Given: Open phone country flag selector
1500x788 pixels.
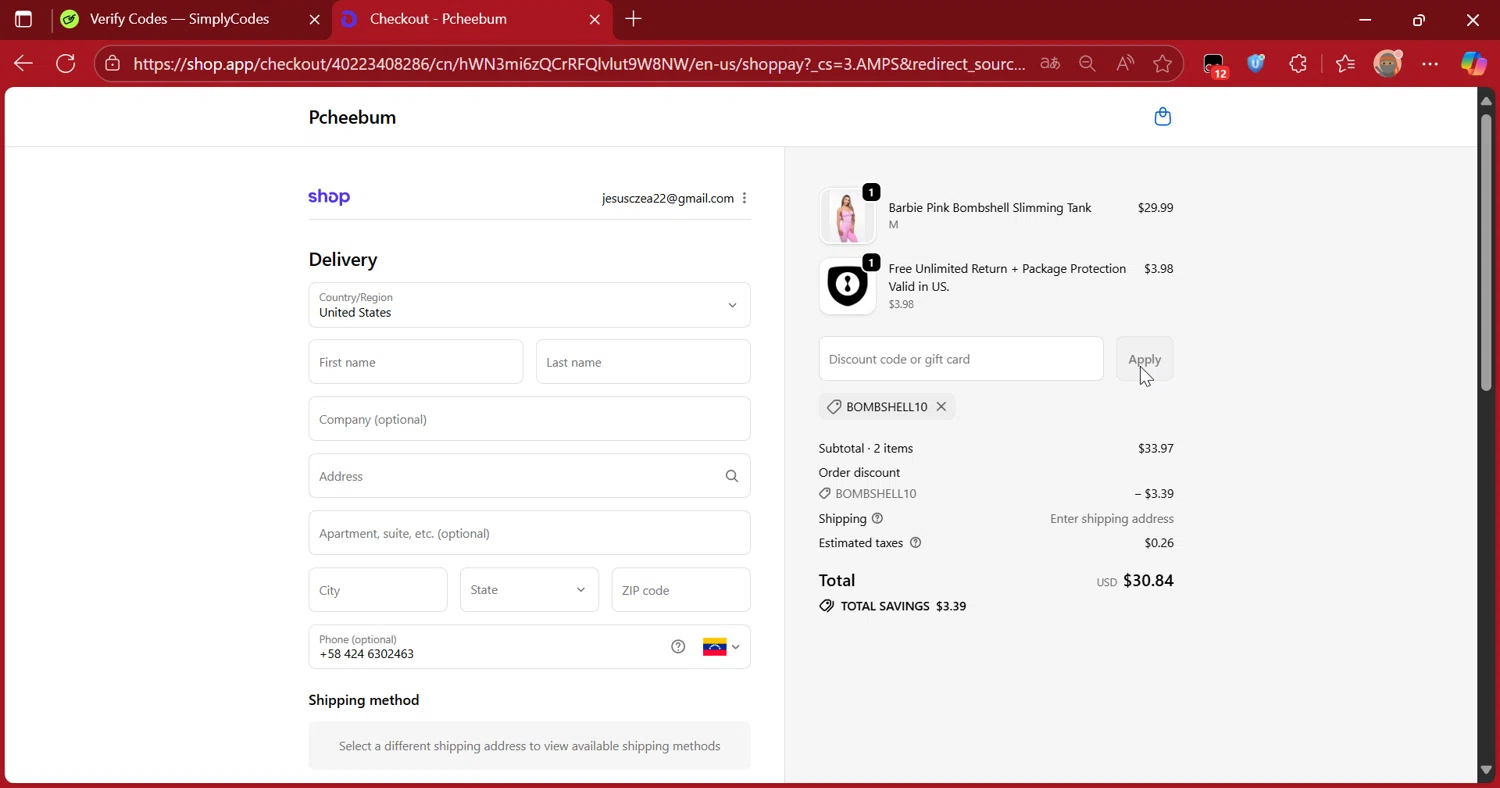Looking at the screenshot, I should [721, 647].
